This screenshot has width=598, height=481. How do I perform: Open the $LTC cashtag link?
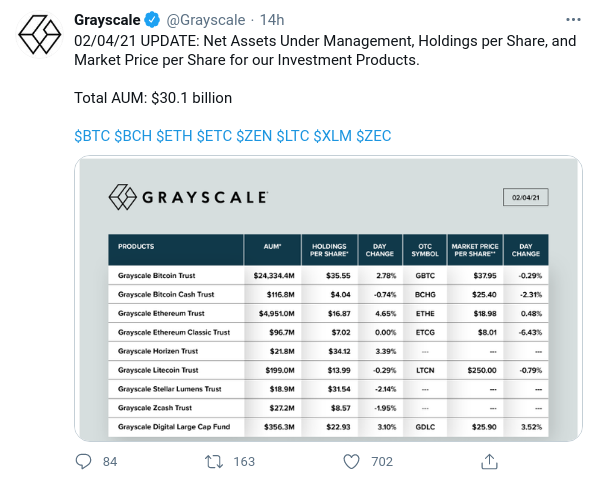click(x=293, y=136)
